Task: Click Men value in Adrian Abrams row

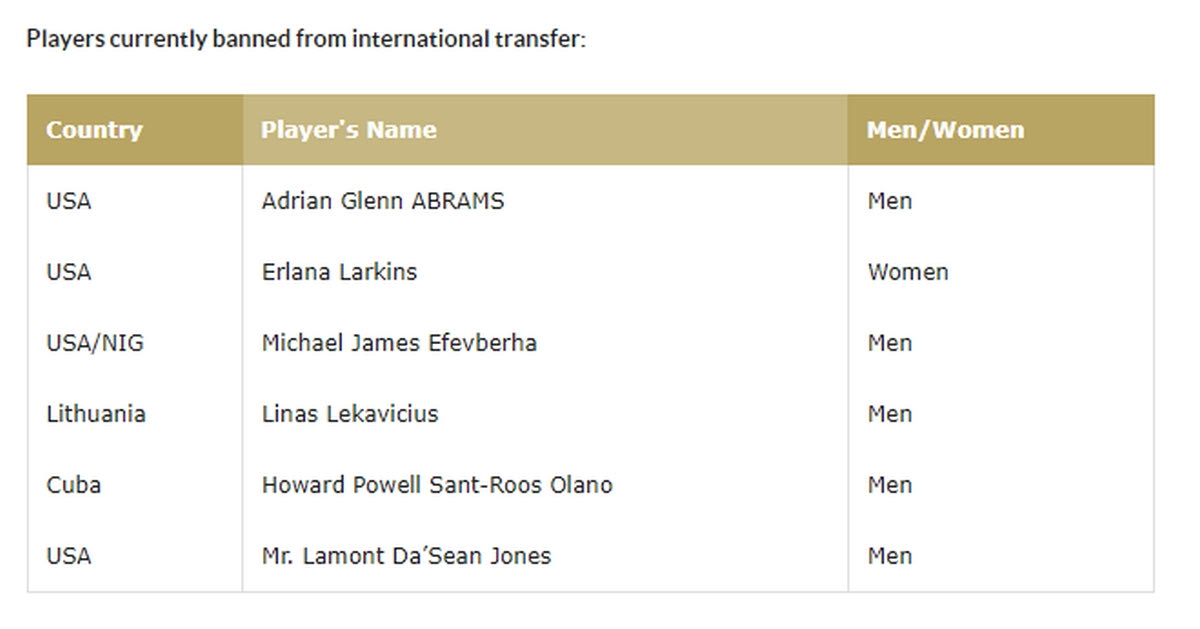Action: (890, 201)
